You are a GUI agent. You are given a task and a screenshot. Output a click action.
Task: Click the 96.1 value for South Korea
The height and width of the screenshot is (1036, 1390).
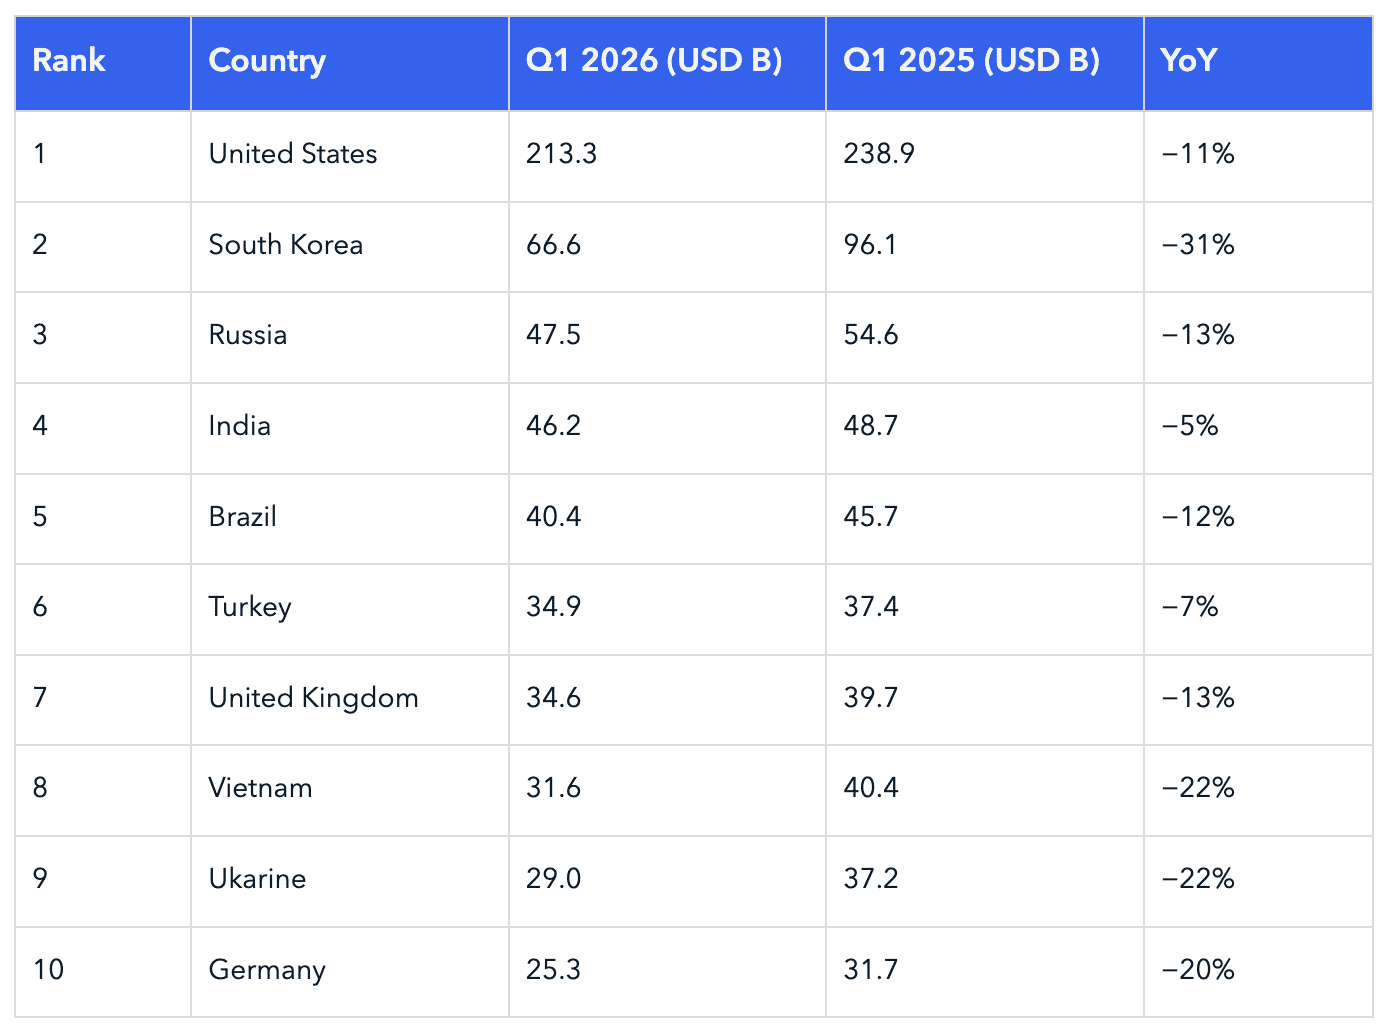tap(985, 247)
